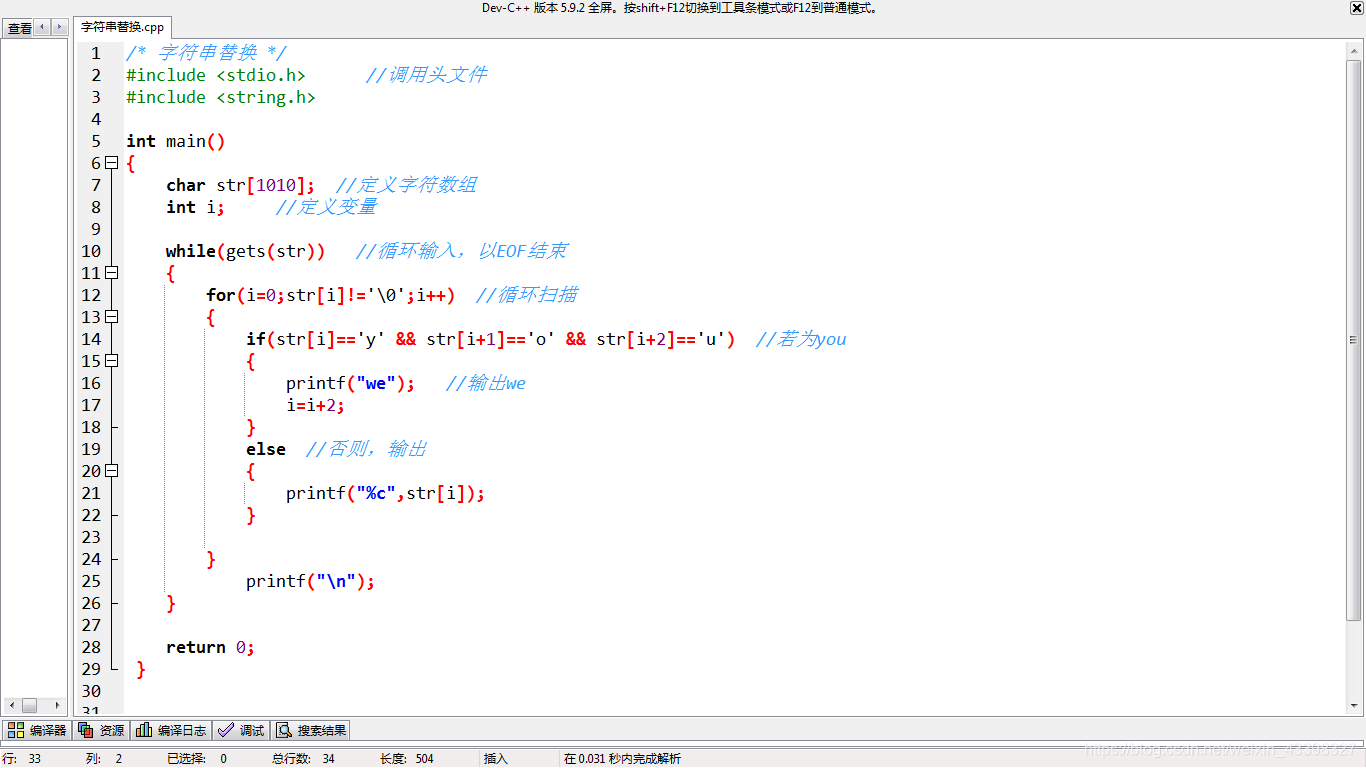Image resolution: width=1366 pixels, height=768 pixels.
Task: Click the 在 0.031 秒内完成解析 status message
Action: pos(622,759)
